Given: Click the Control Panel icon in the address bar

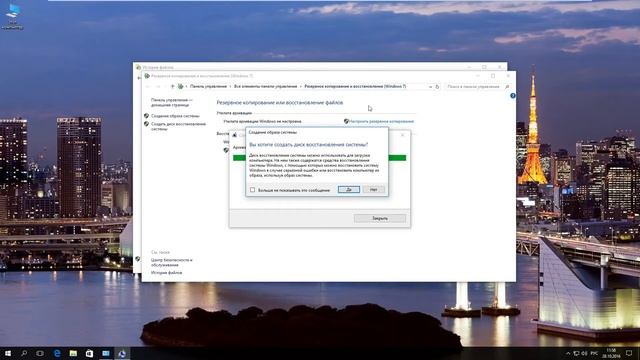Looking at the screenshot, I should [180, 87].
